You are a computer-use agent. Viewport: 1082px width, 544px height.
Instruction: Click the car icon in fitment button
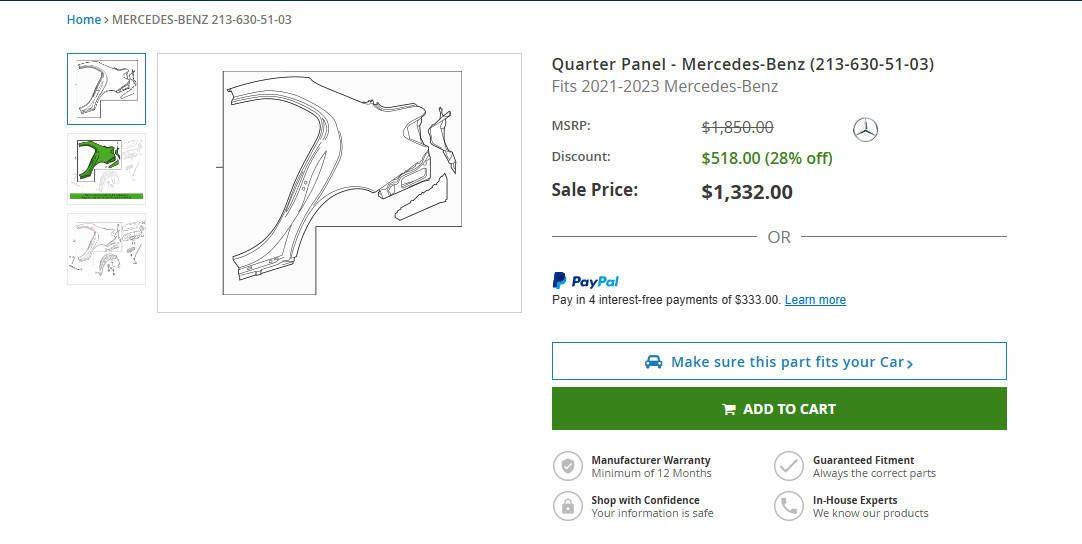(653, 362)
